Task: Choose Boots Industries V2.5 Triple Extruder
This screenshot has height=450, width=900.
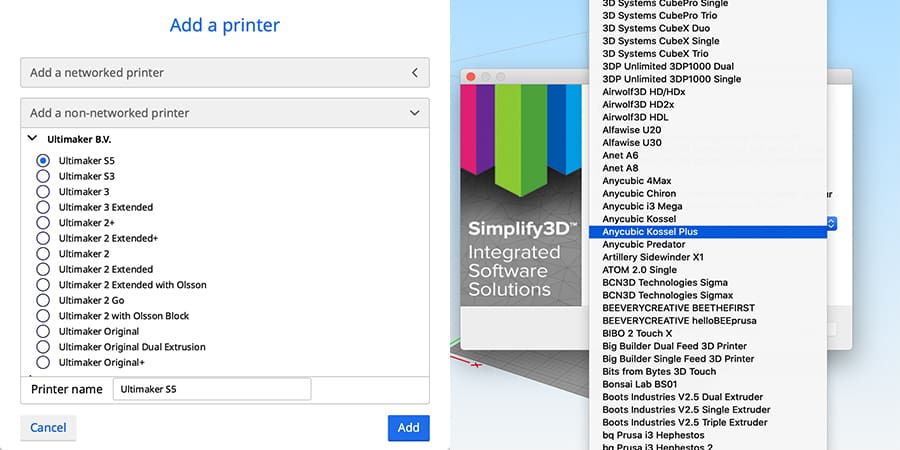Action: point(708,422)
